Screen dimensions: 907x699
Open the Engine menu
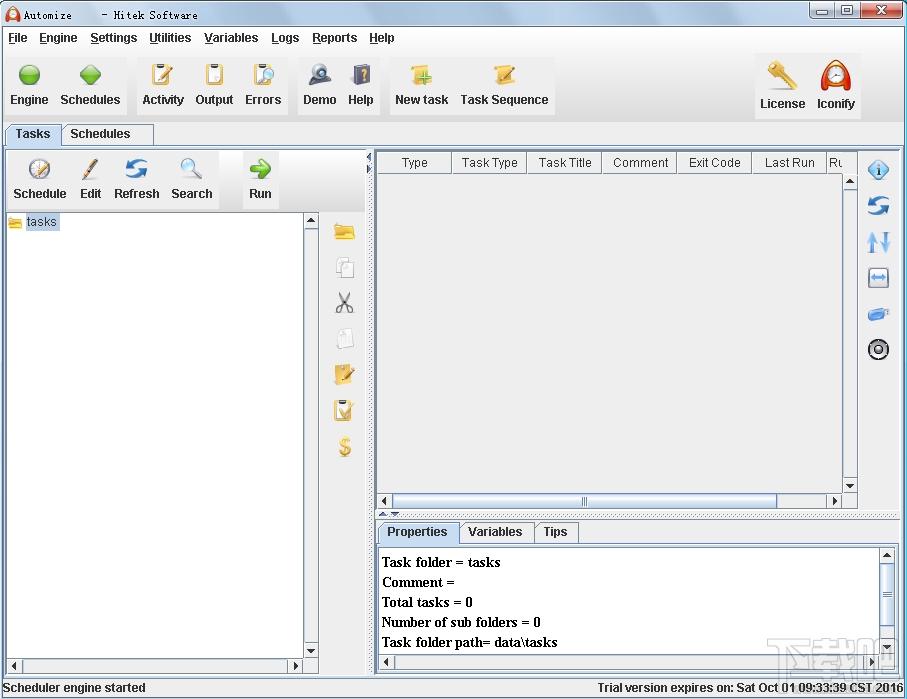point(58,38)
